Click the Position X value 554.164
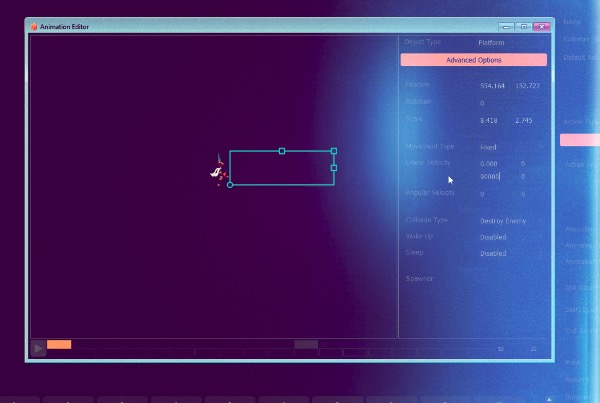 490,86
